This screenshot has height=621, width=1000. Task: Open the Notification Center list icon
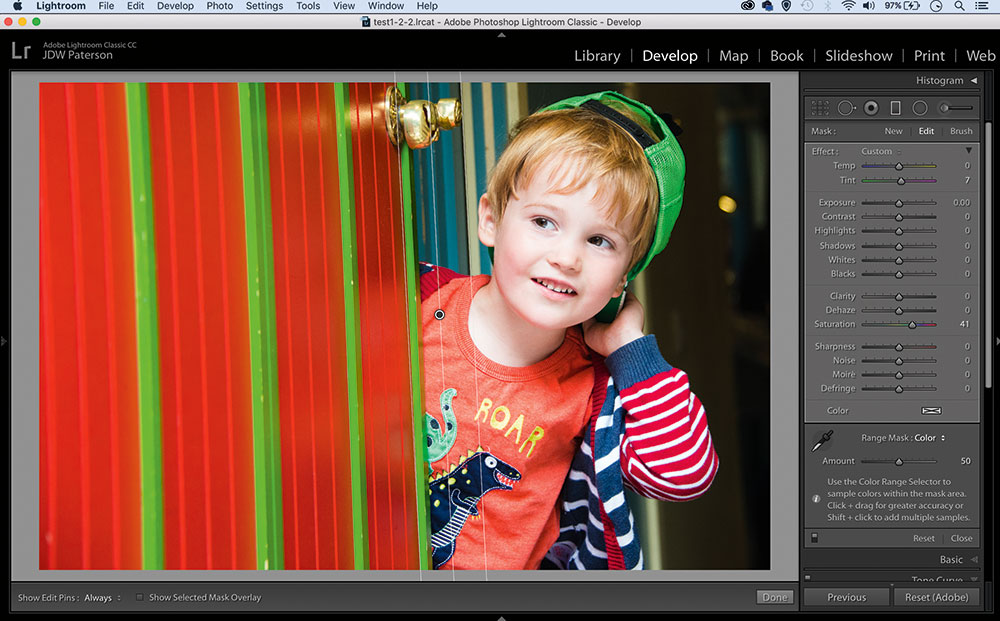(982, 6)
